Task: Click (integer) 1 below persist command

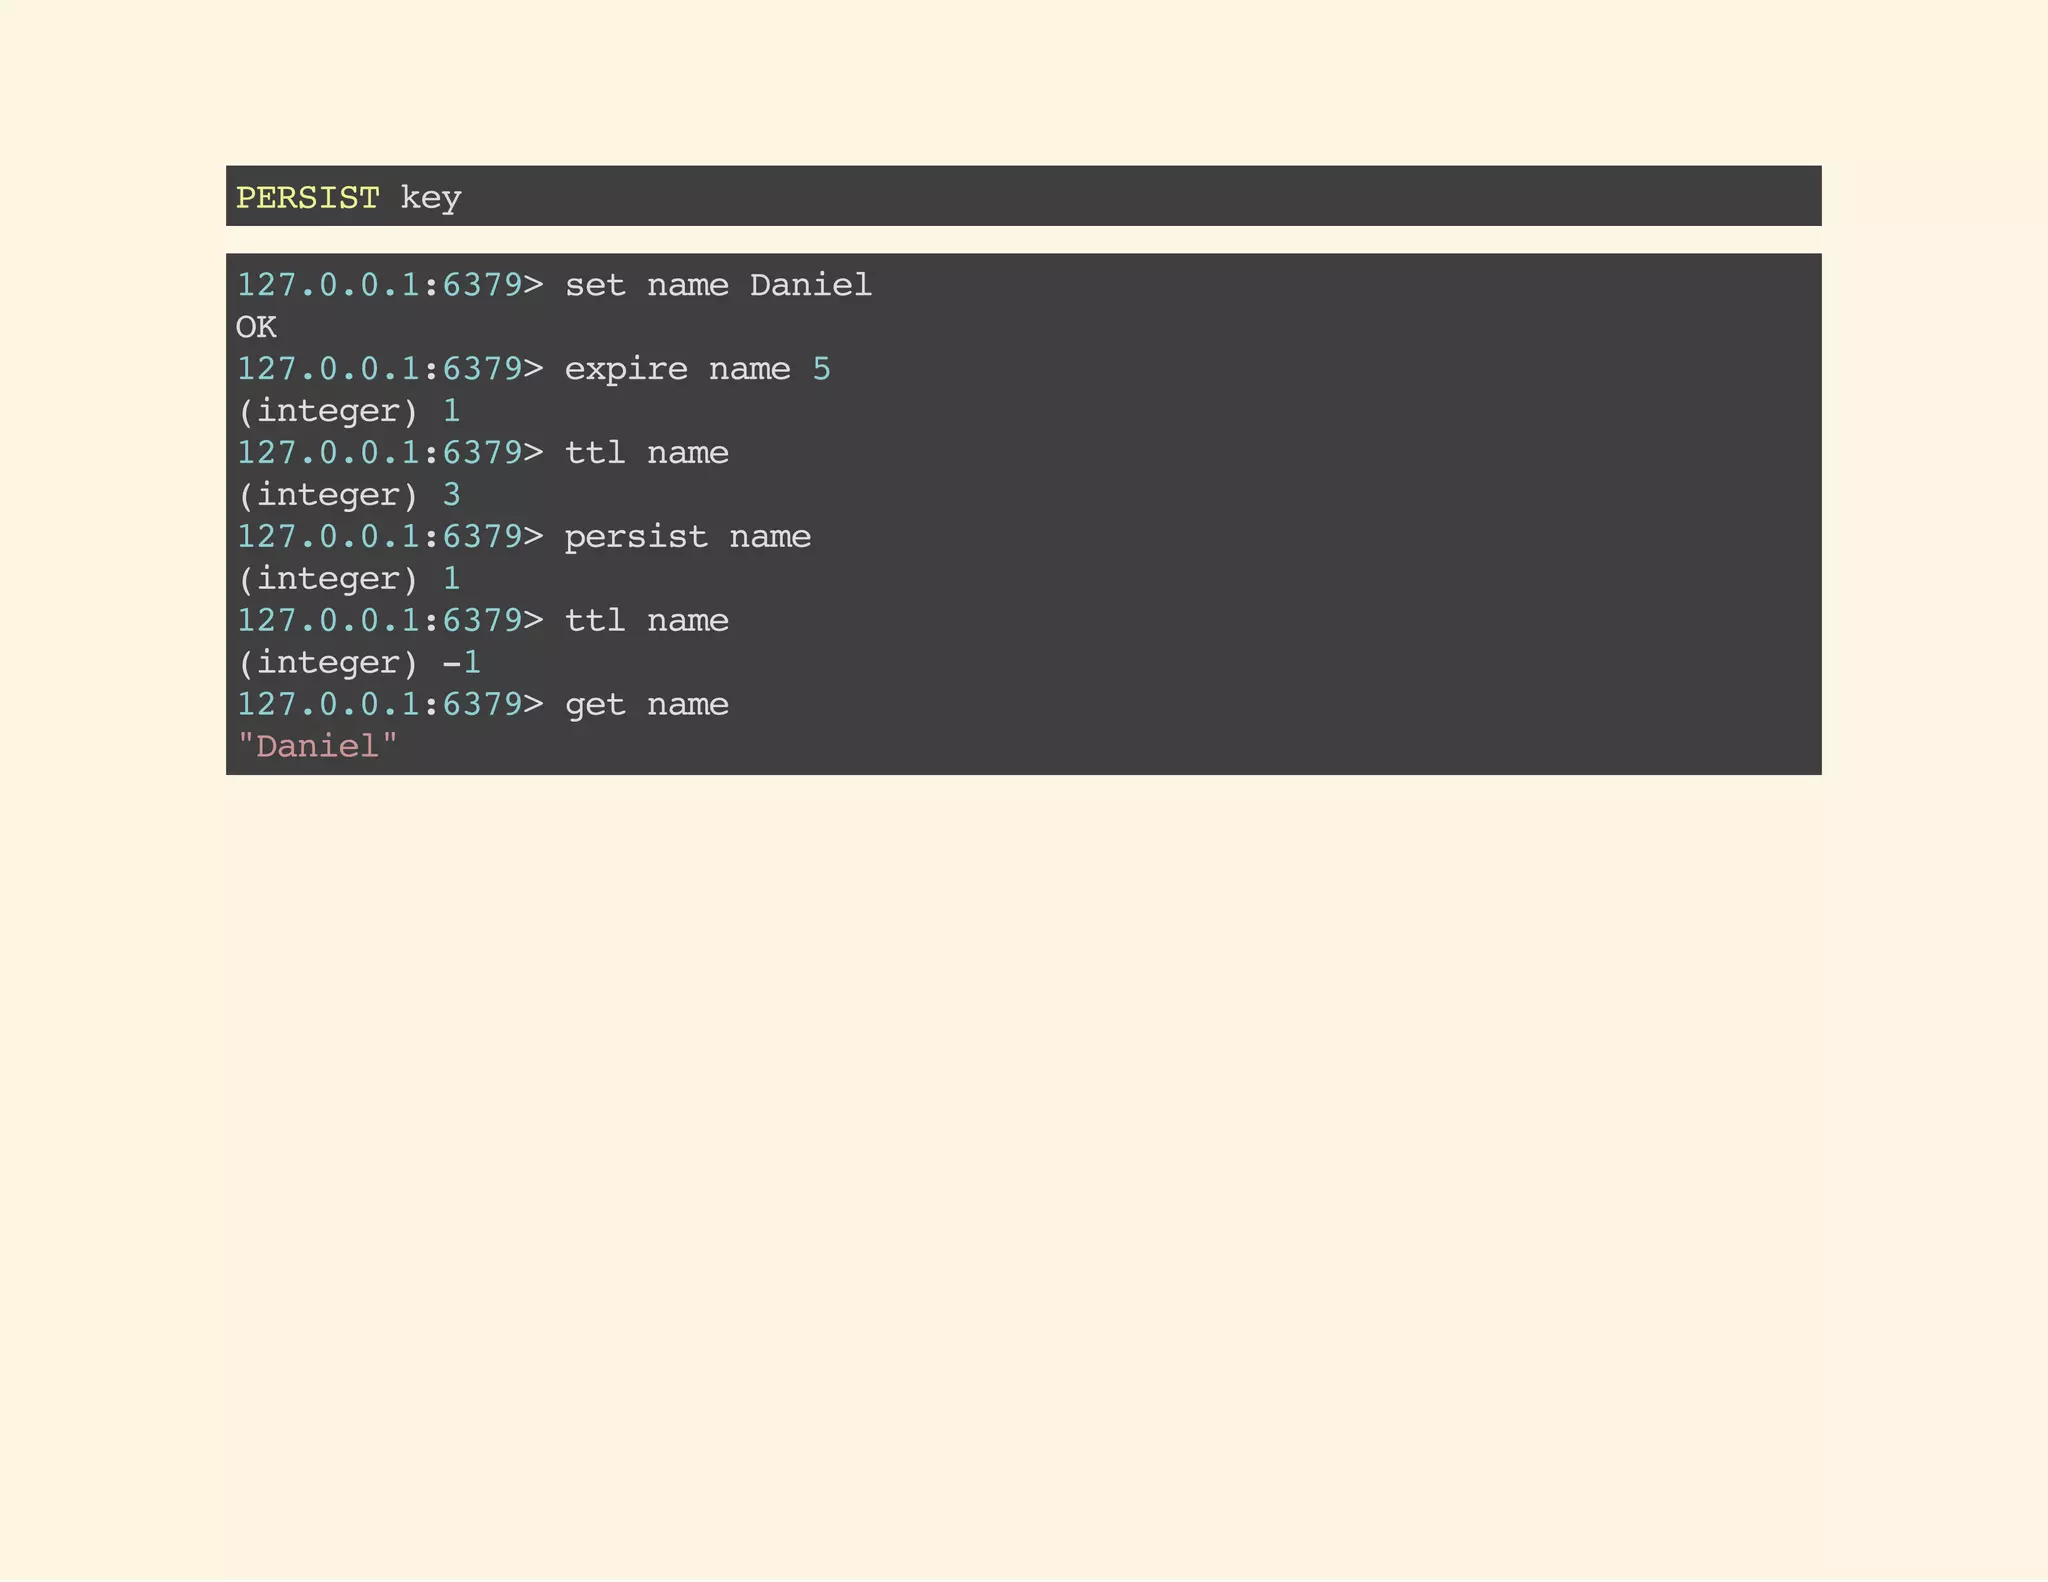Action: click(x=348, y=579)
